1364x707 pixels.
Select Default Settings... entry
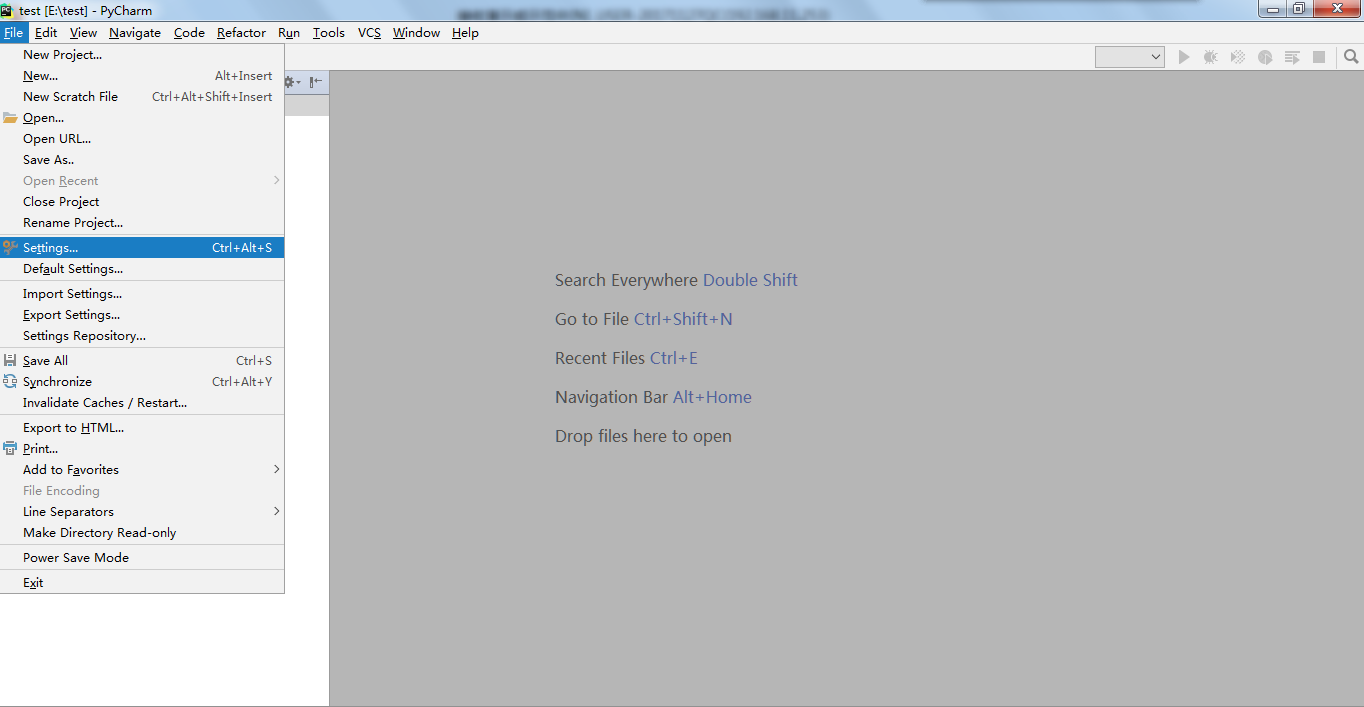[142, 269]
